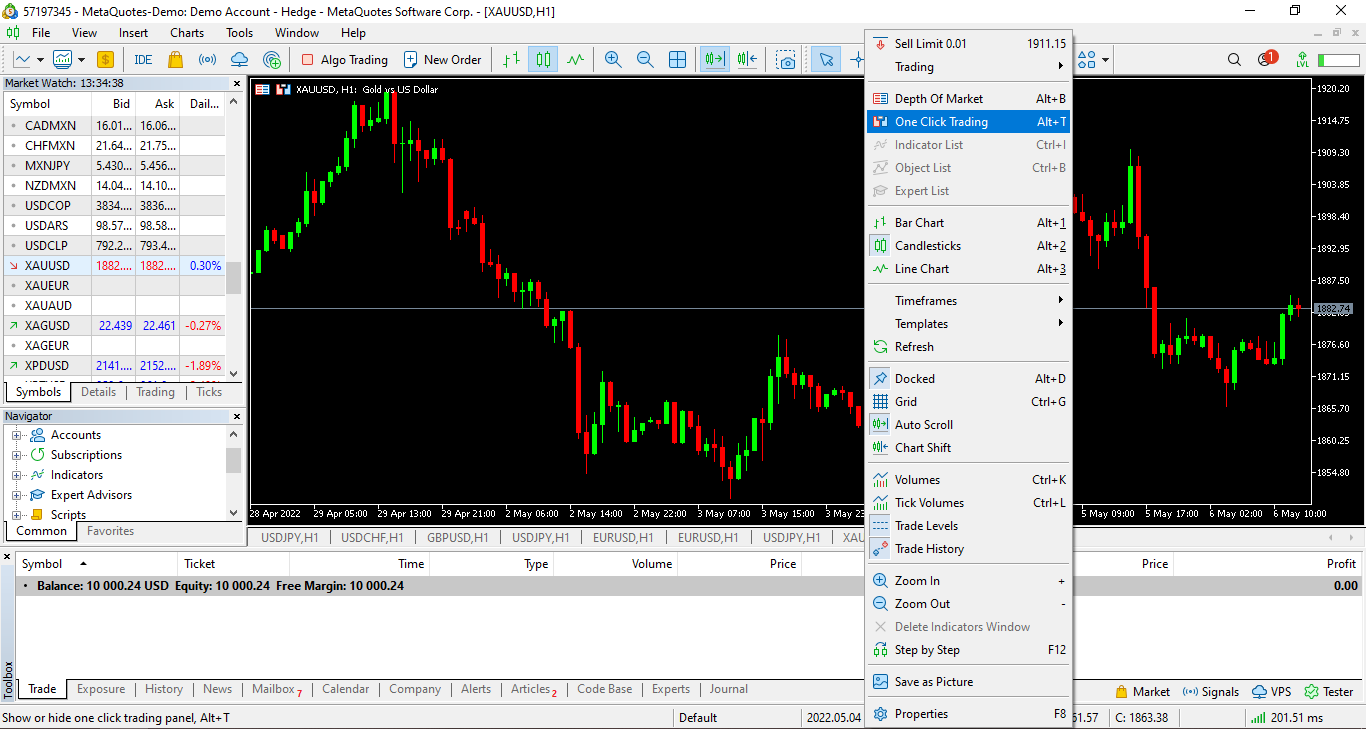The image size is (1366, 729).
Task: Tile windows with the grid toolbar icon
Action: (677, 60)
